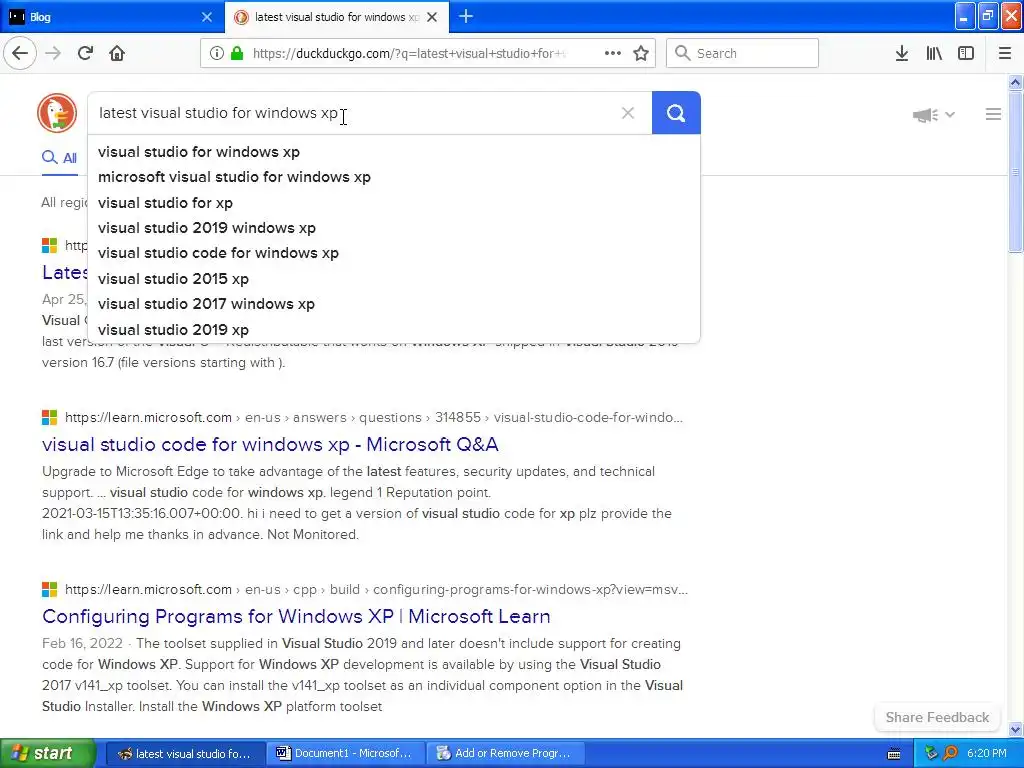Click the orange magnifier tray icon

coord(950,753)
